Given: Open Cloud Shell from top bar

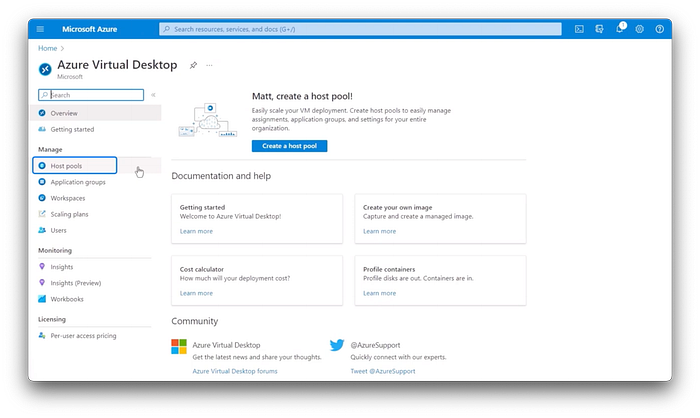Looking at the screenshot, I should (x=579, y=29).
